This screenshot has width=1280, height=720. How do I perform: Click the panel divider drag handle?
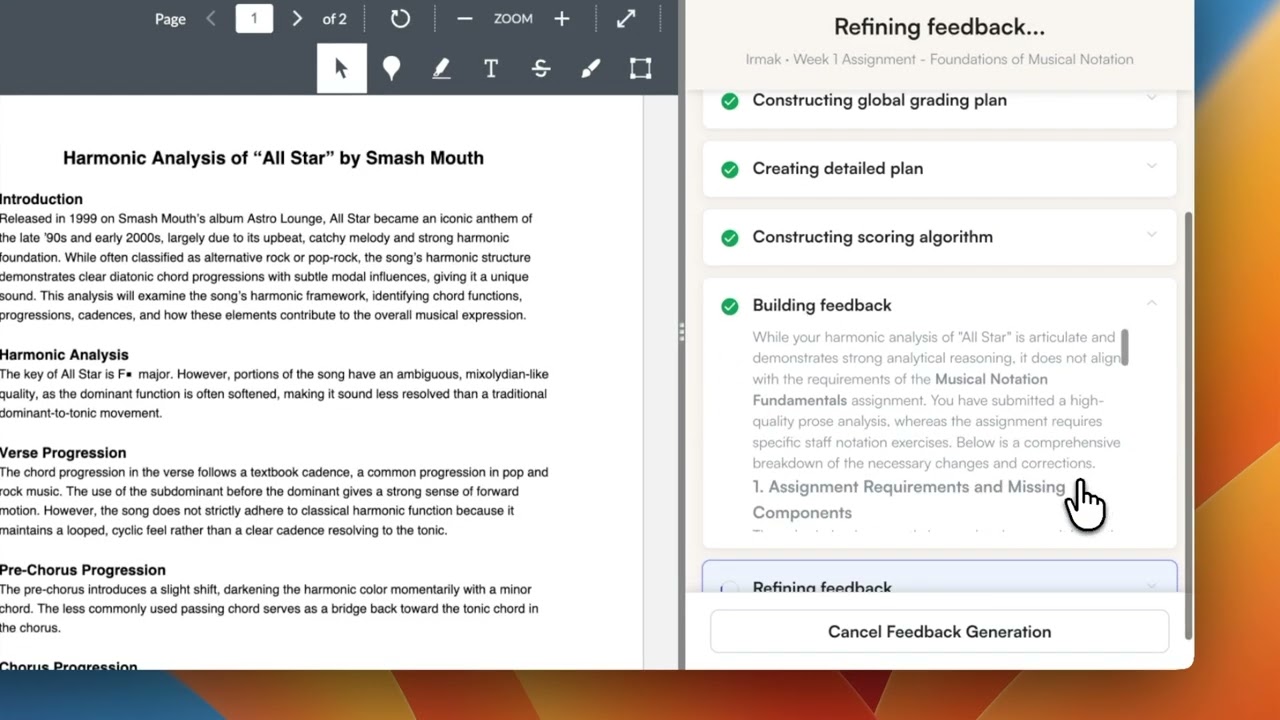(681, 333)
